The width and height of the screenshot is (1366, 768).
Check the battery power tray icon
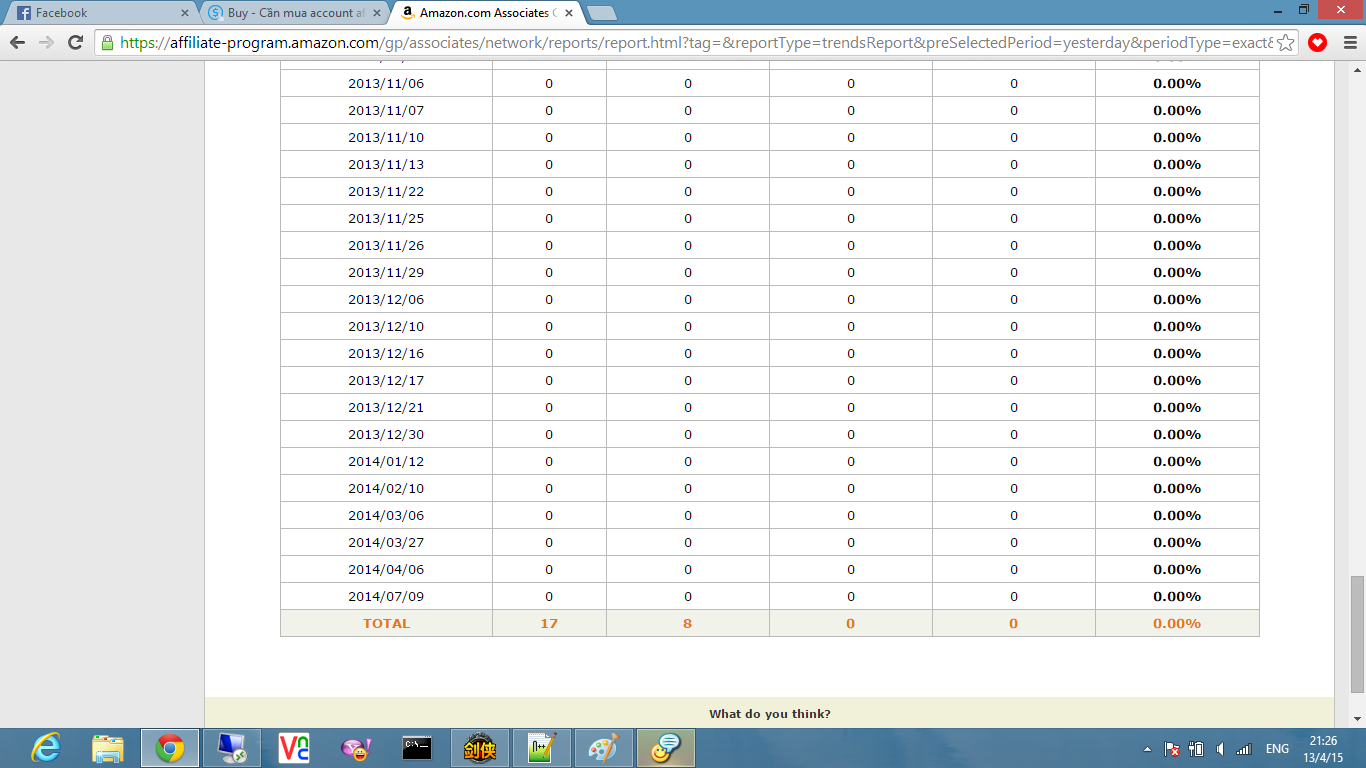[x=1196, y=749]
